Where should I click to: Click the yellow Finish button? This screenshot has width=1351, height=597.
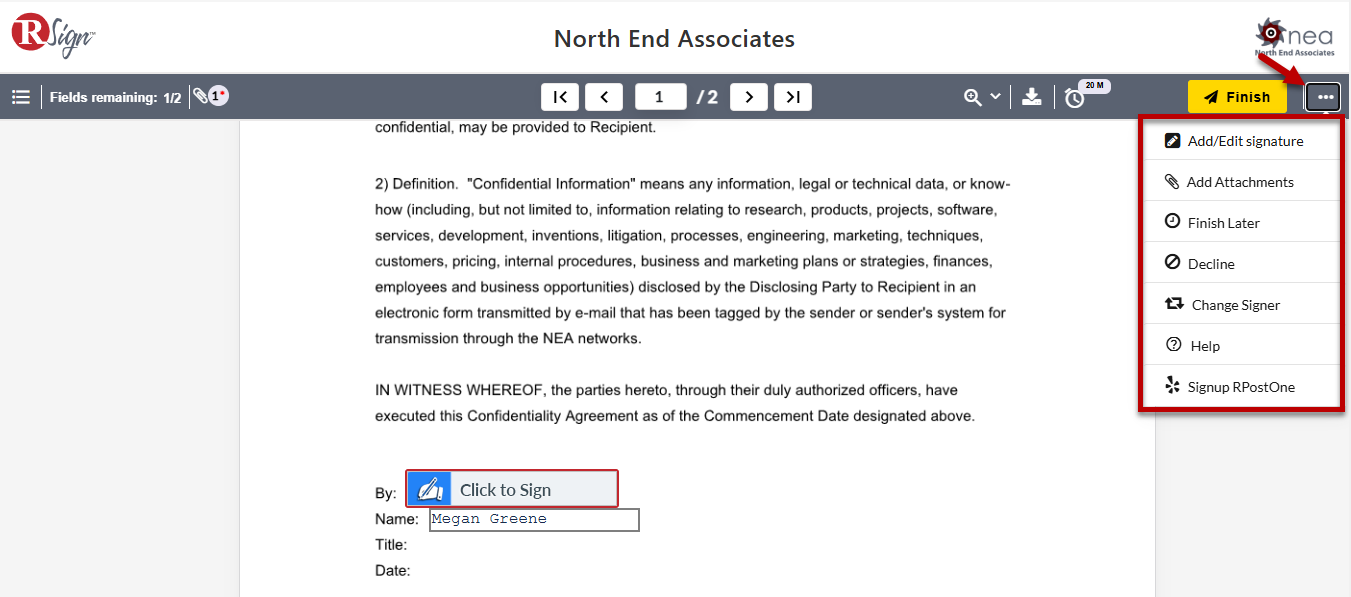(1237, 97)
